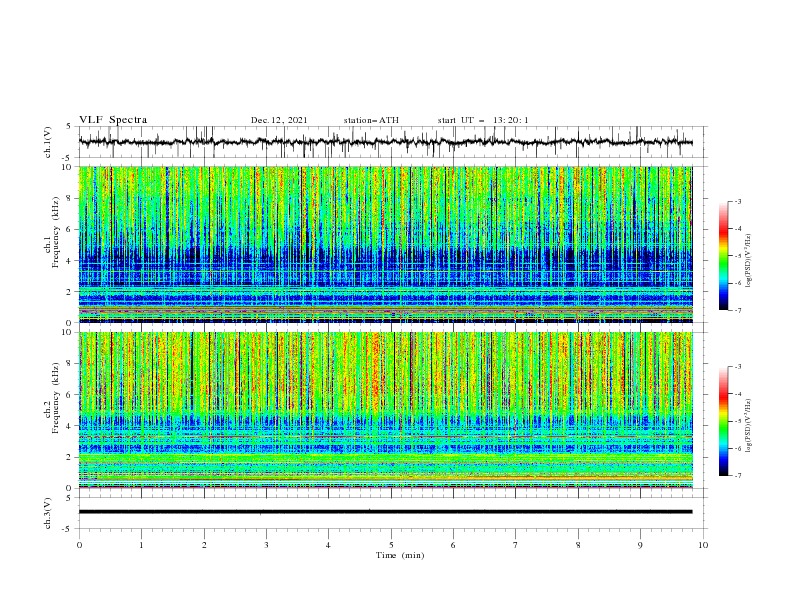The width and height of the screenshot is (792, 612).
Task: Click the lower PSD color scale bar
Action: (723, 421)
